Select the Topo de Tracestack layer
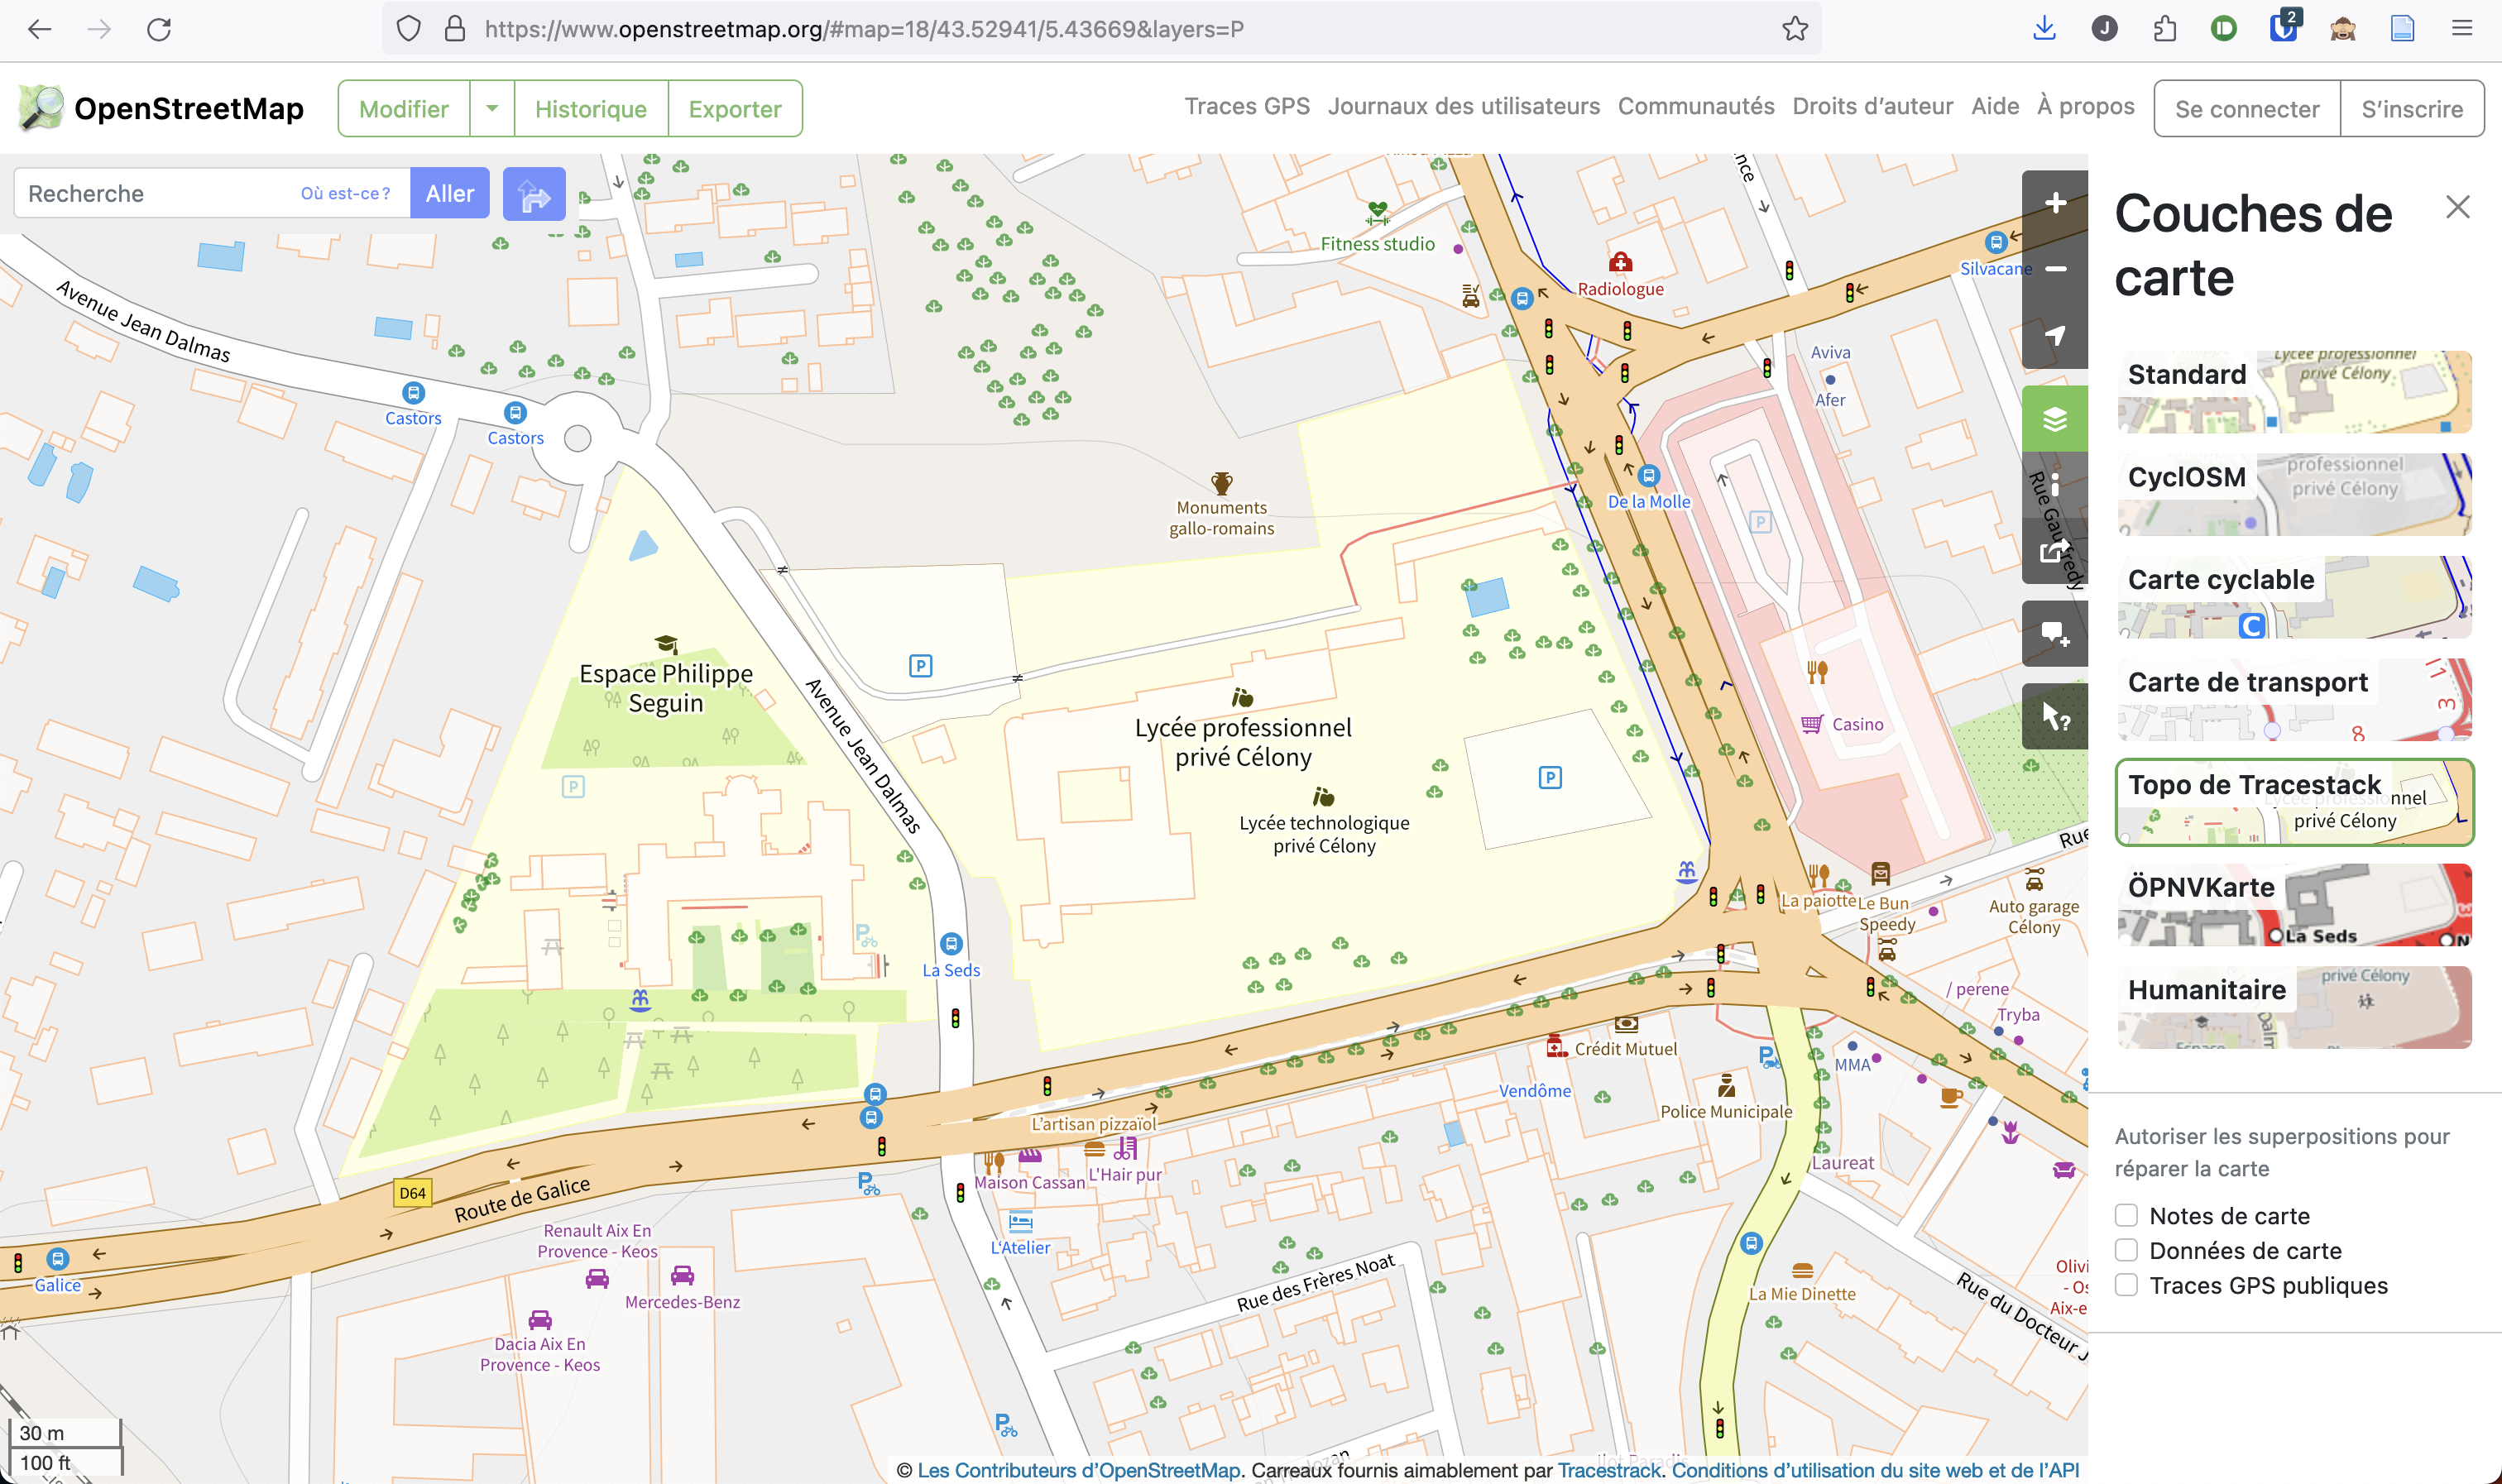 coord(2294,803)
